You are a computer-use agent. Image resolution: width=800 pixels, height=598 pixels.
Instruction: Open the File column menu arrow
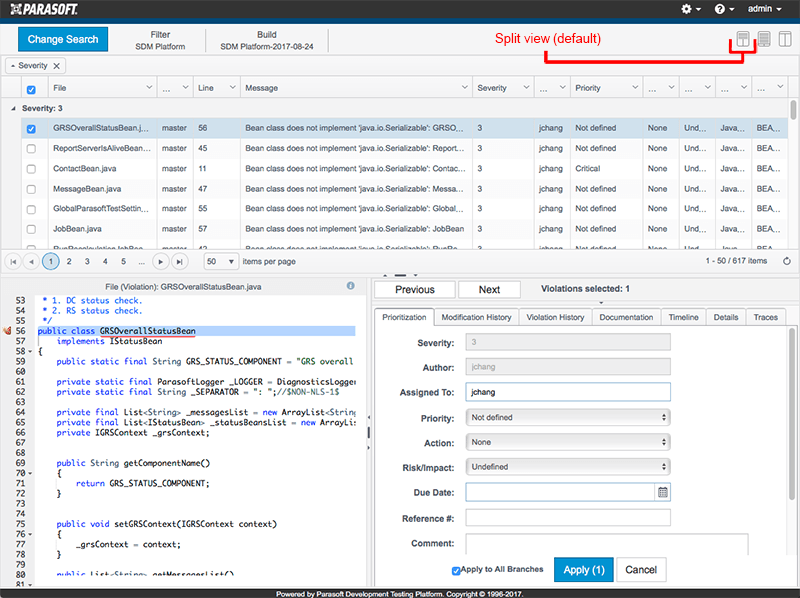149,87
